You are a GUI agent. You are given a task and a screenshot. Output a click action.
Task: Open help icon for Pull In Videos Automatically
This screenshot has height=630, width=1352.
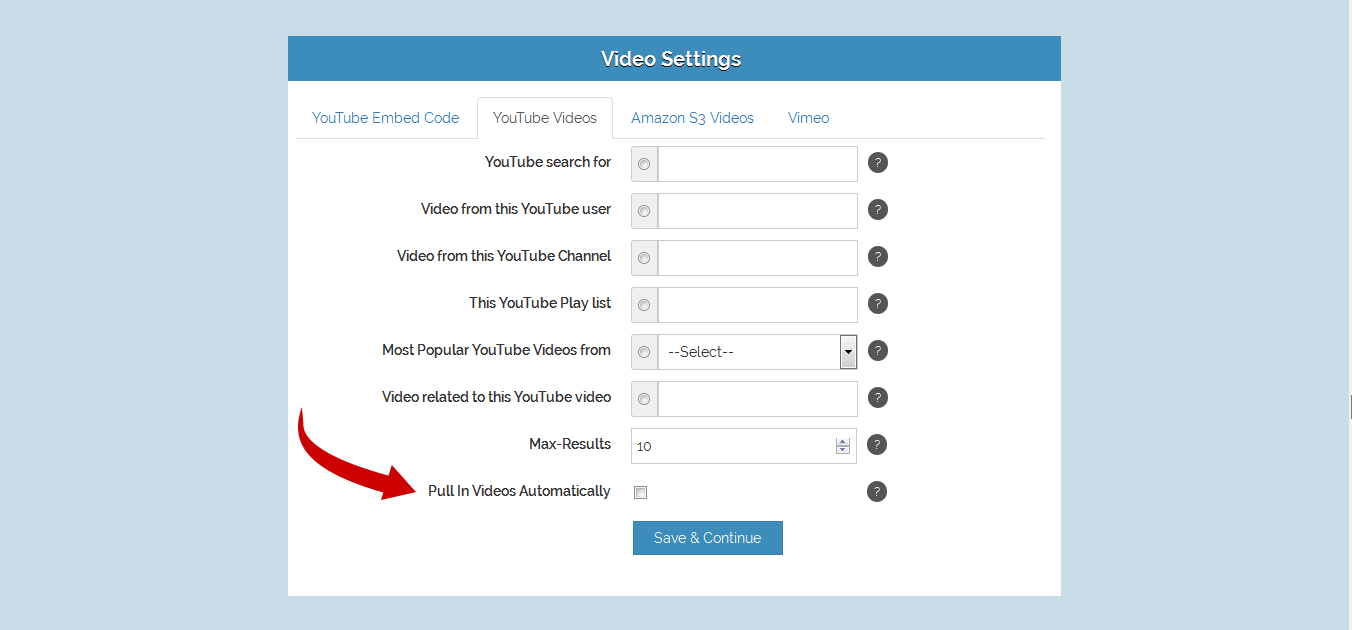pos(877,492)
